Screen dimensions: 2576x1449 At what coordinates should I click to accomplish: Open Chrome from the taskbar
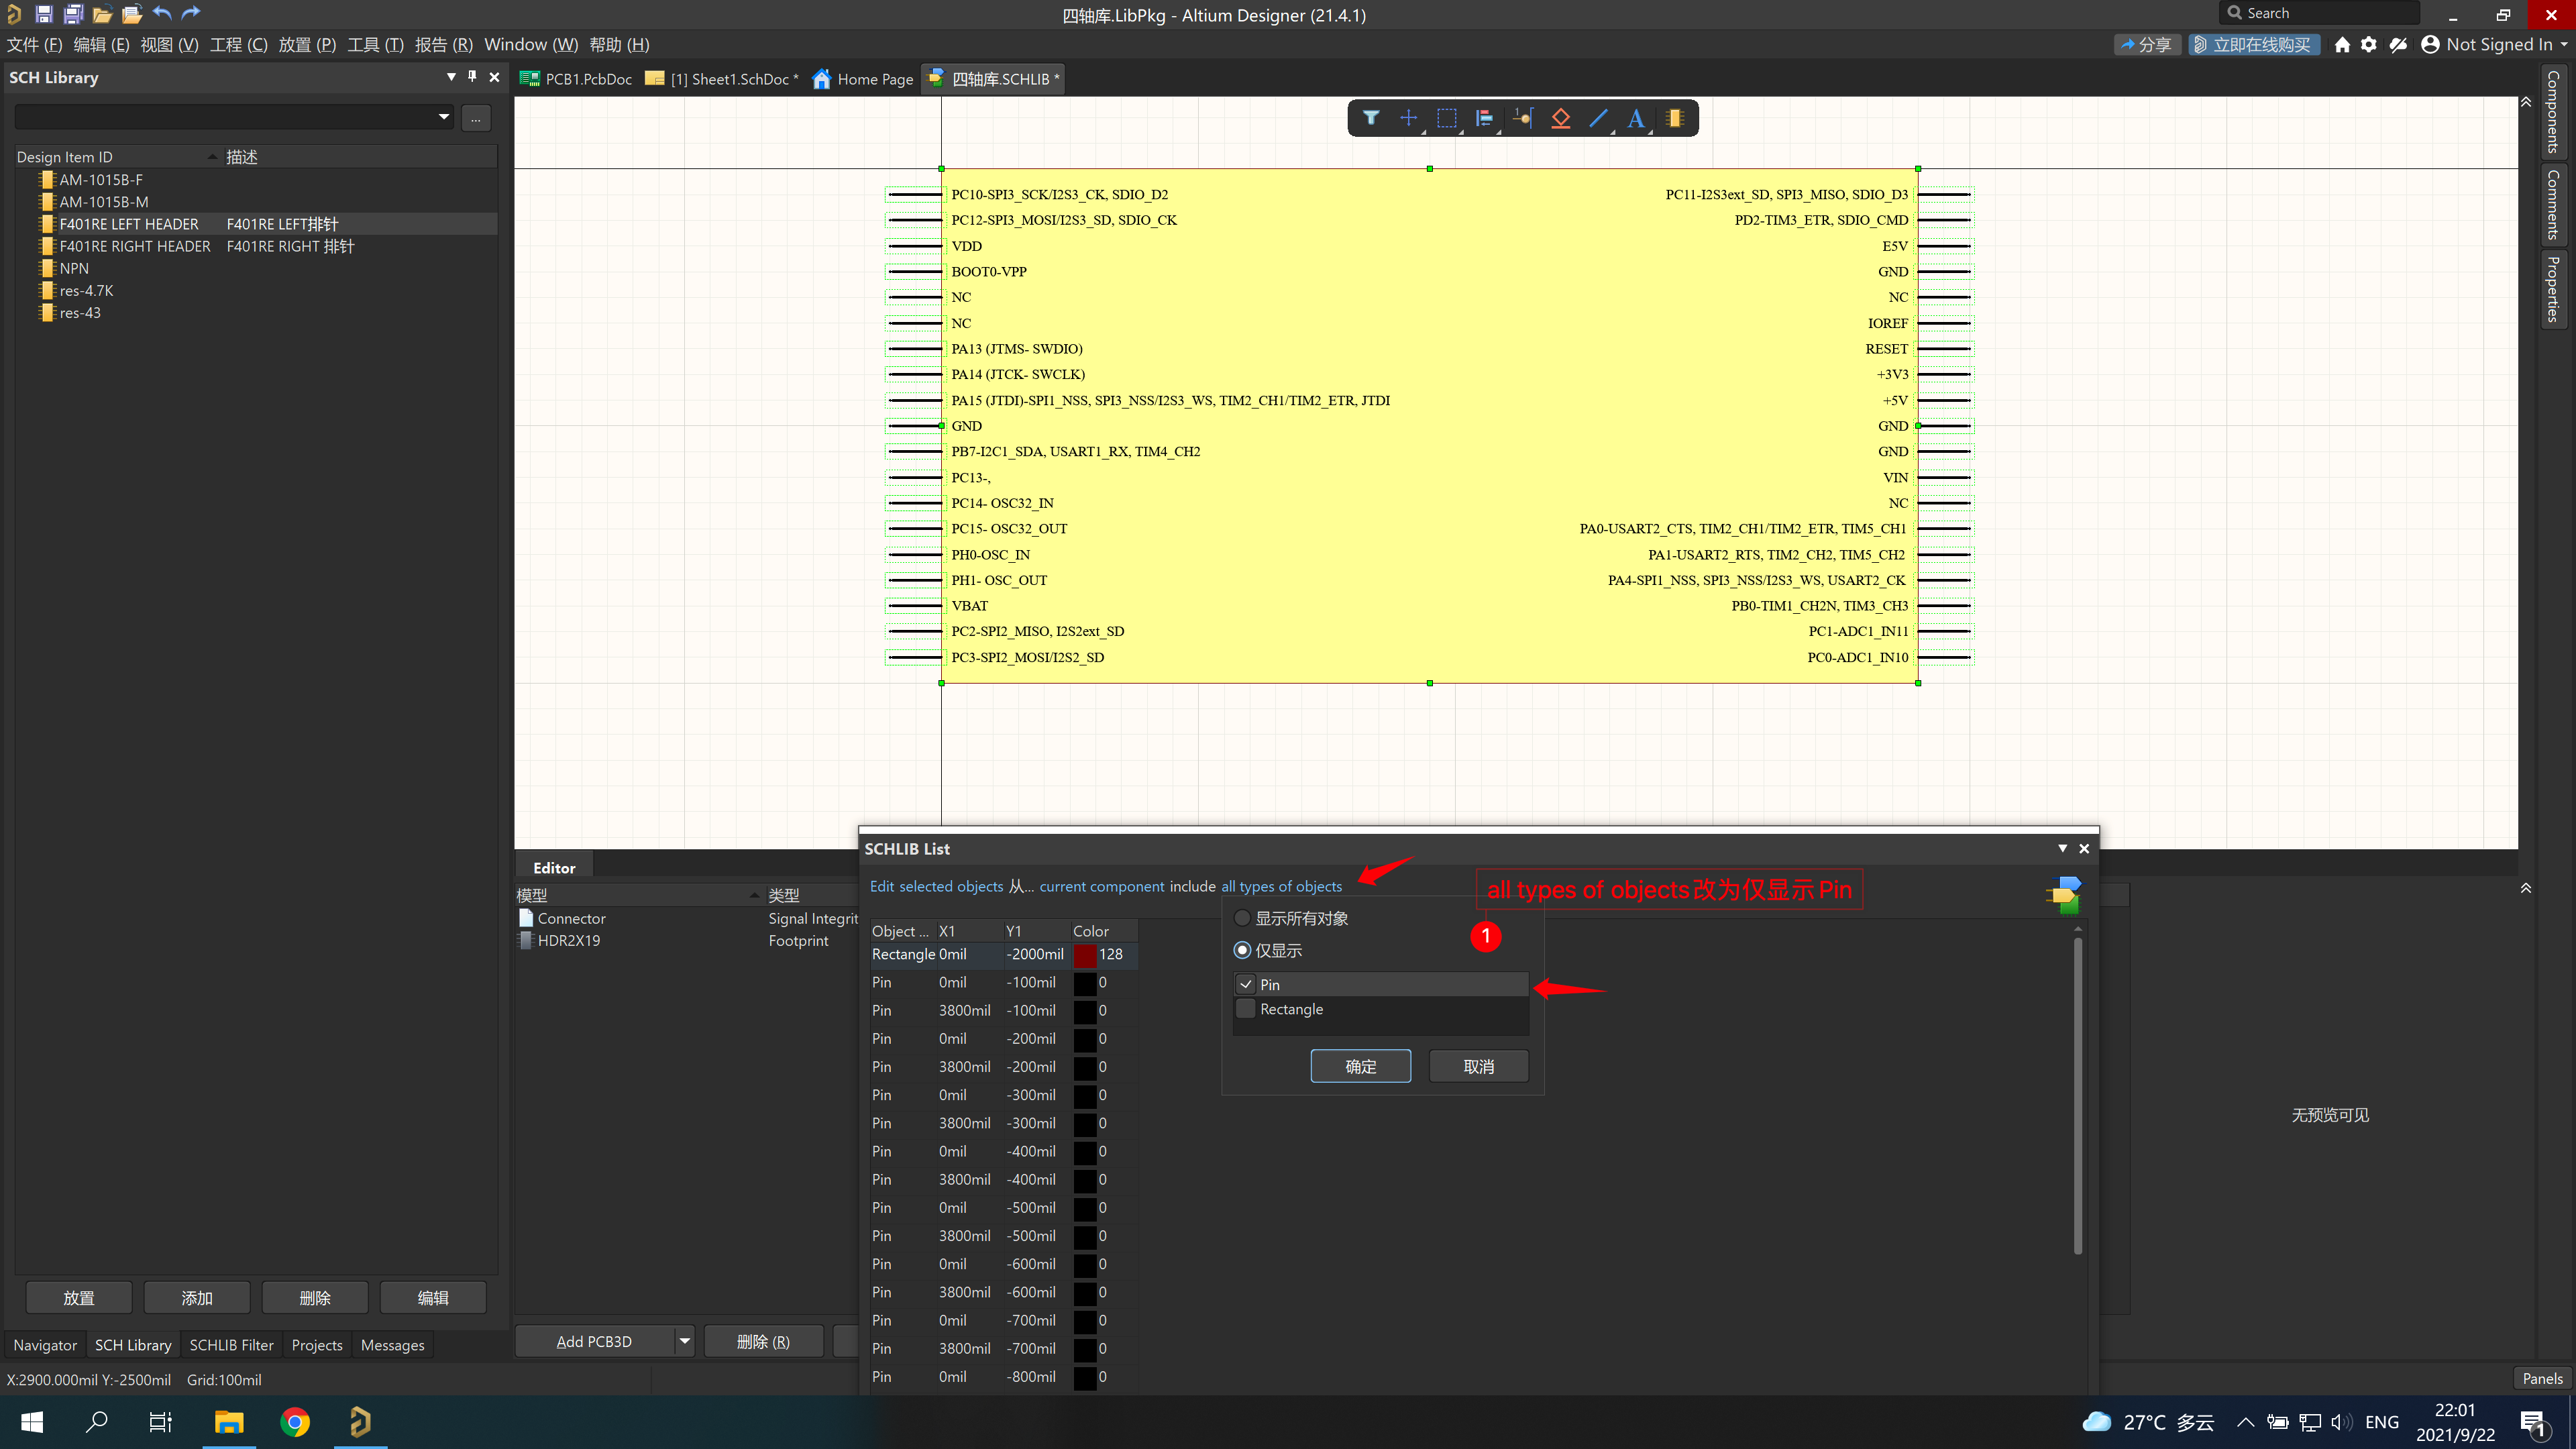click(295, 1421)
